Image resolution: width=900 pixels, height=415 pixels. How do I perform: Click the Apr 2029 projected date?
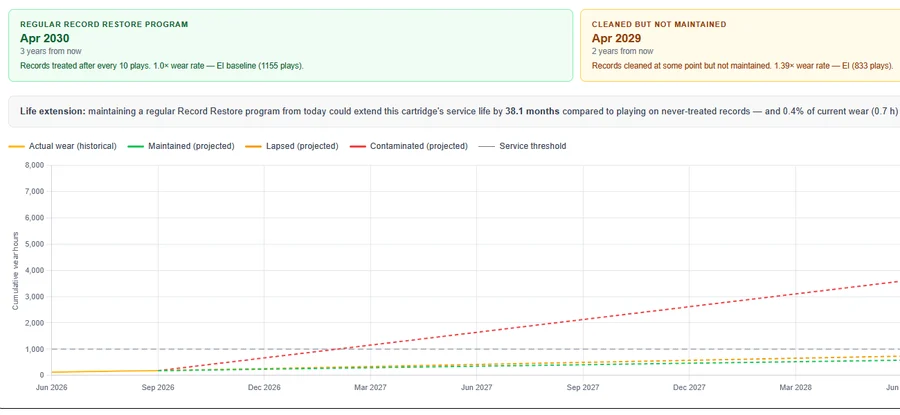point(616,38)
